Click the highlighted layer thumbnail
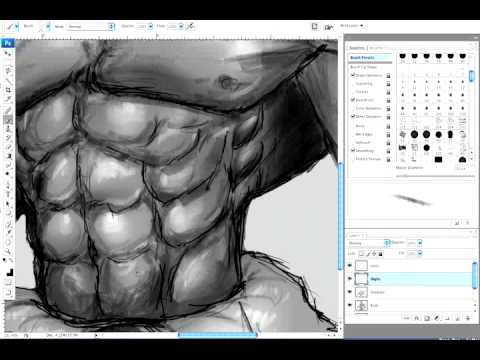 click(361, 279)
